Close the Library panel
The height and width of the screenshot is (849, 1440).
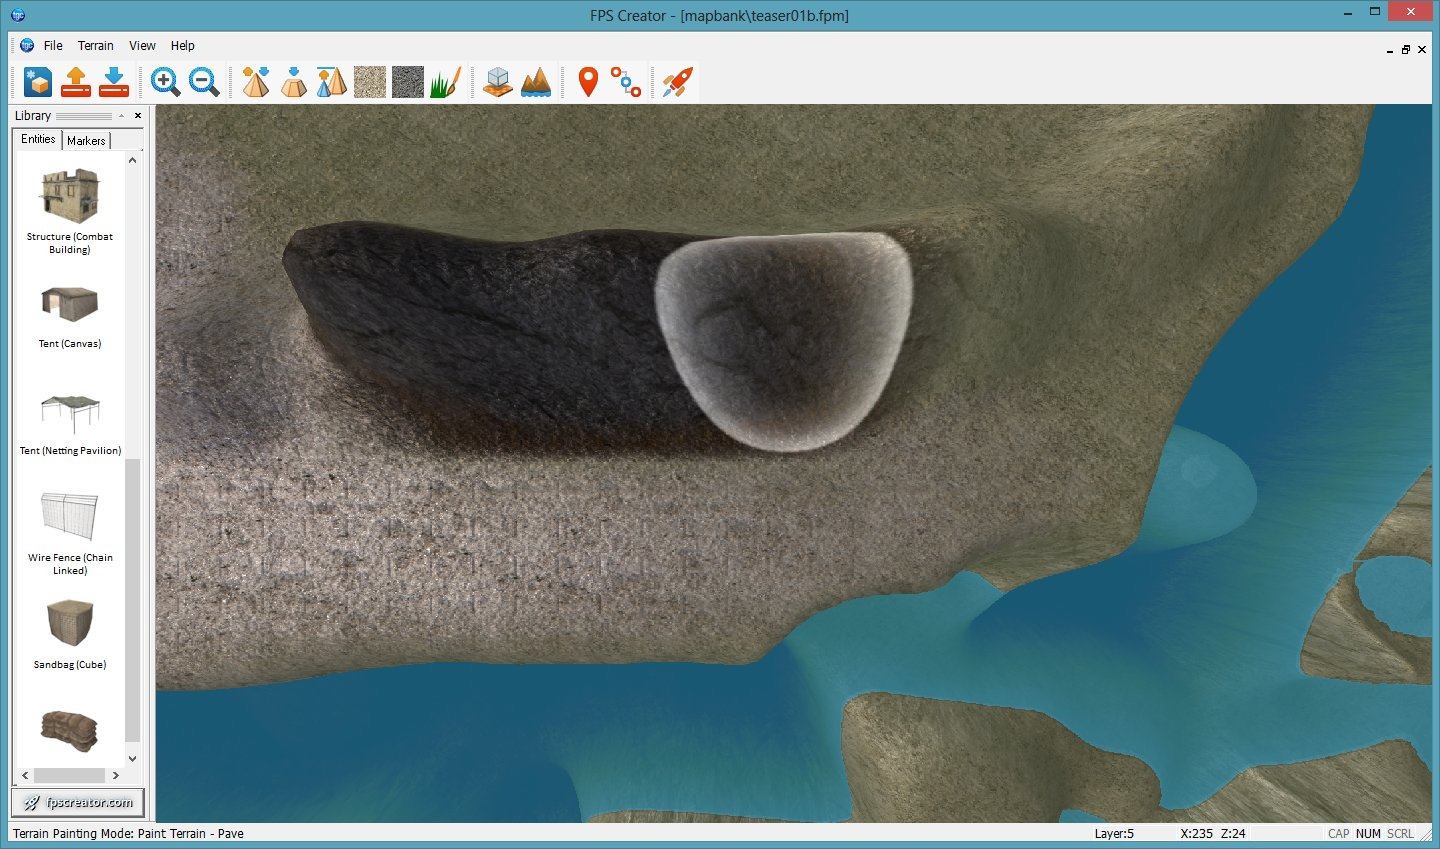[x=138, y=116]
